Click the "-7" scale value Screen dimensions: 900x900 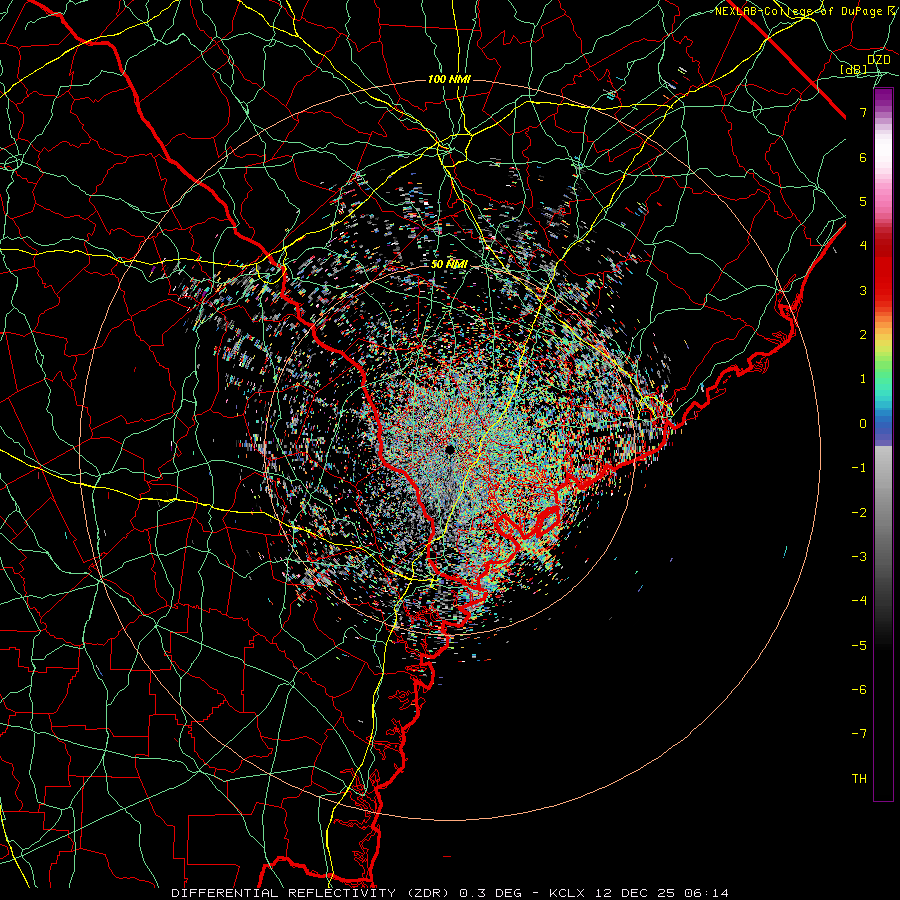pos(859,734)
